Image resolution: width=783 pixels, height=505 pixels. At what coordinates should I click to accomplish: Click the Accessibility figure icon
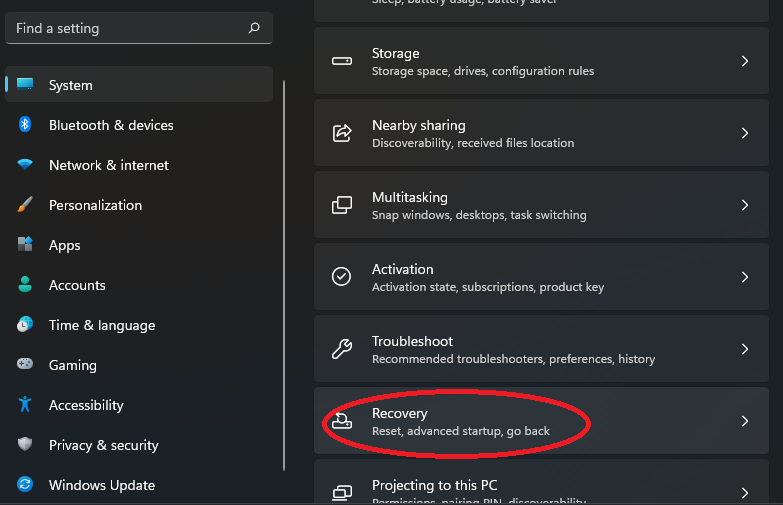click(25, 404)
